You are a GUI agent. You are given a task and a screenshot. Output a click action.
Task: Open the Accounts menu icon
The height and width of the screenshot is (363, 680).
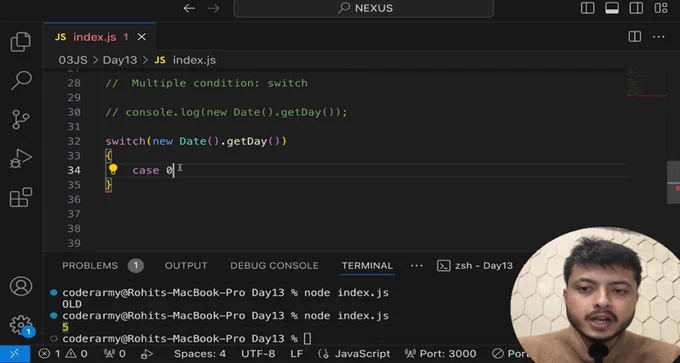(x=21, y=286)
